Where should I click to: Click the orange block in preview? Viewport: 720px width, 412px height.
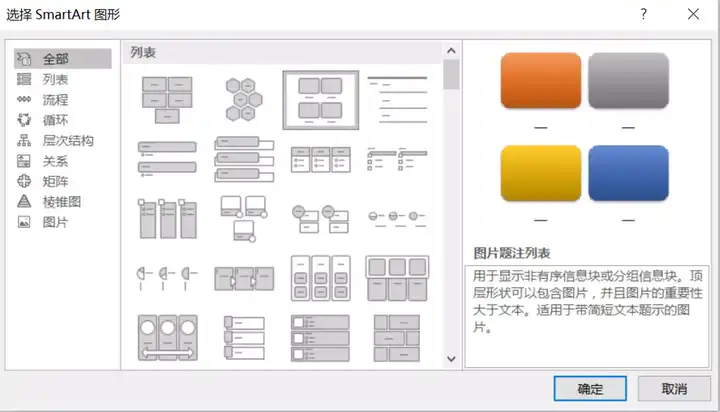(541, 80)
